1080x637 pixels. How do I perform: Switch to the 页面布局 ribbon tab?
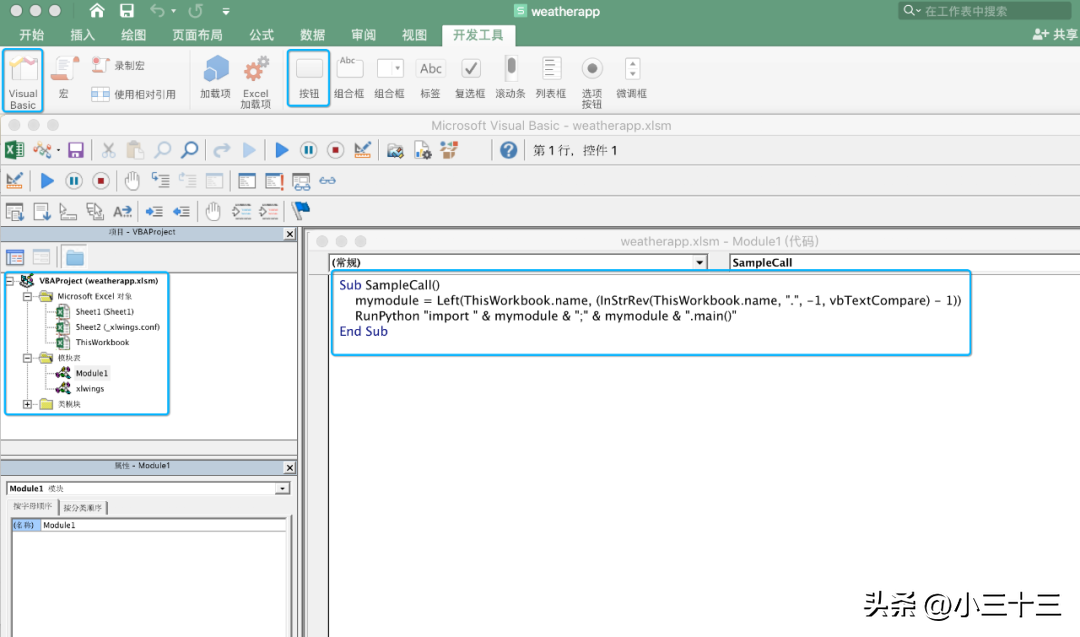pos(198,35)
